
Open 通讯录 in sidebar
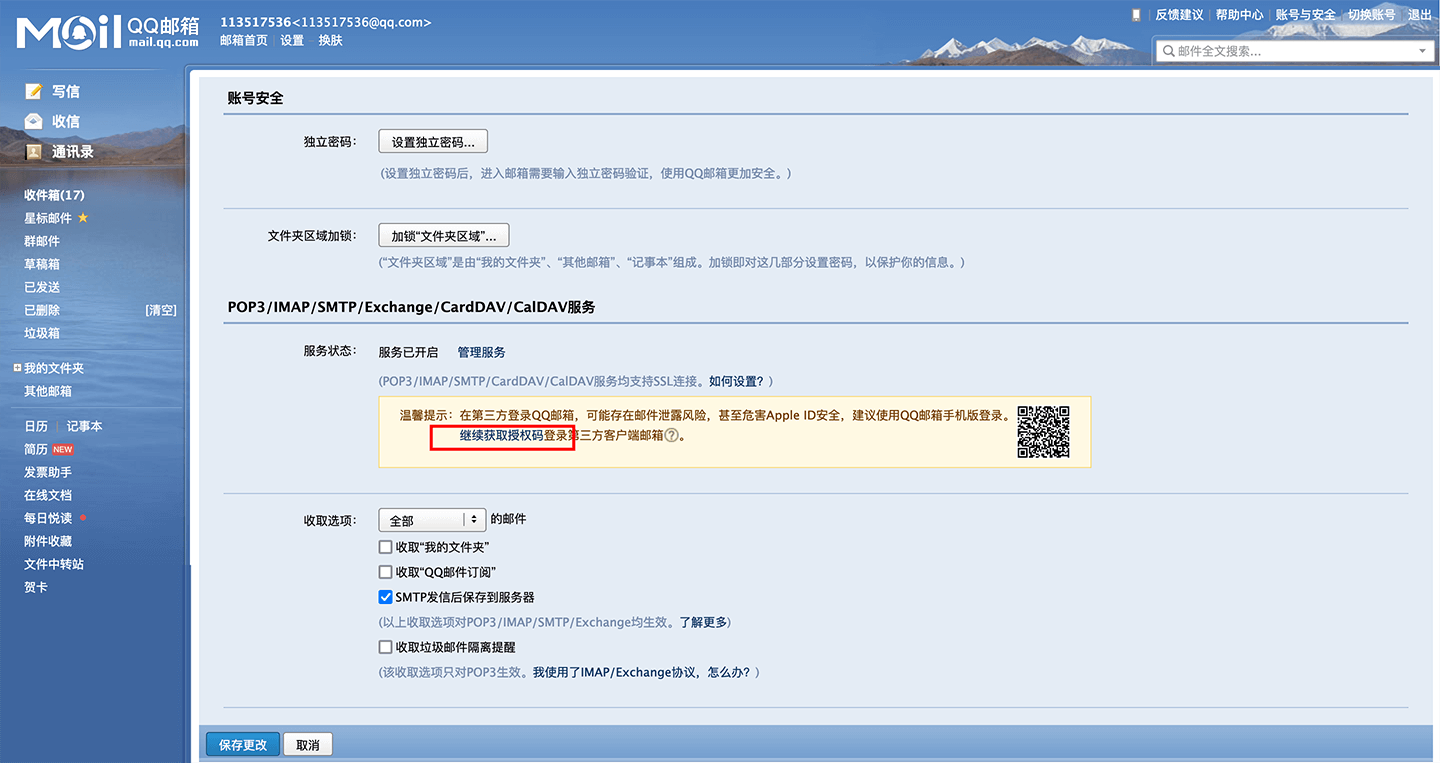(73, 152)
